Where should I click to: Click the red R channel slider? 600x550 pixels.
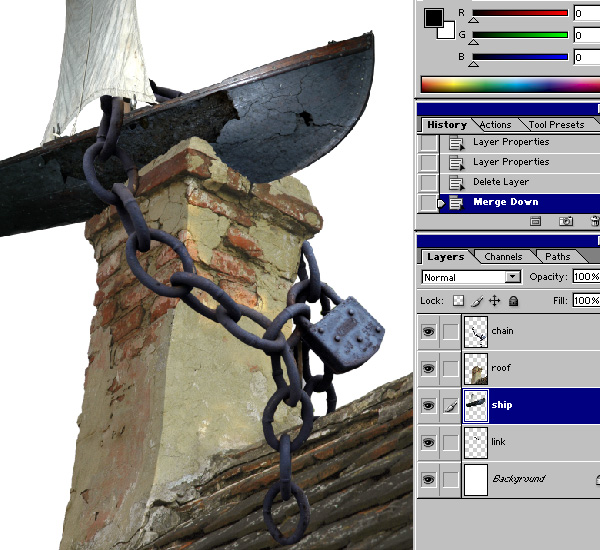click(520, 13)
